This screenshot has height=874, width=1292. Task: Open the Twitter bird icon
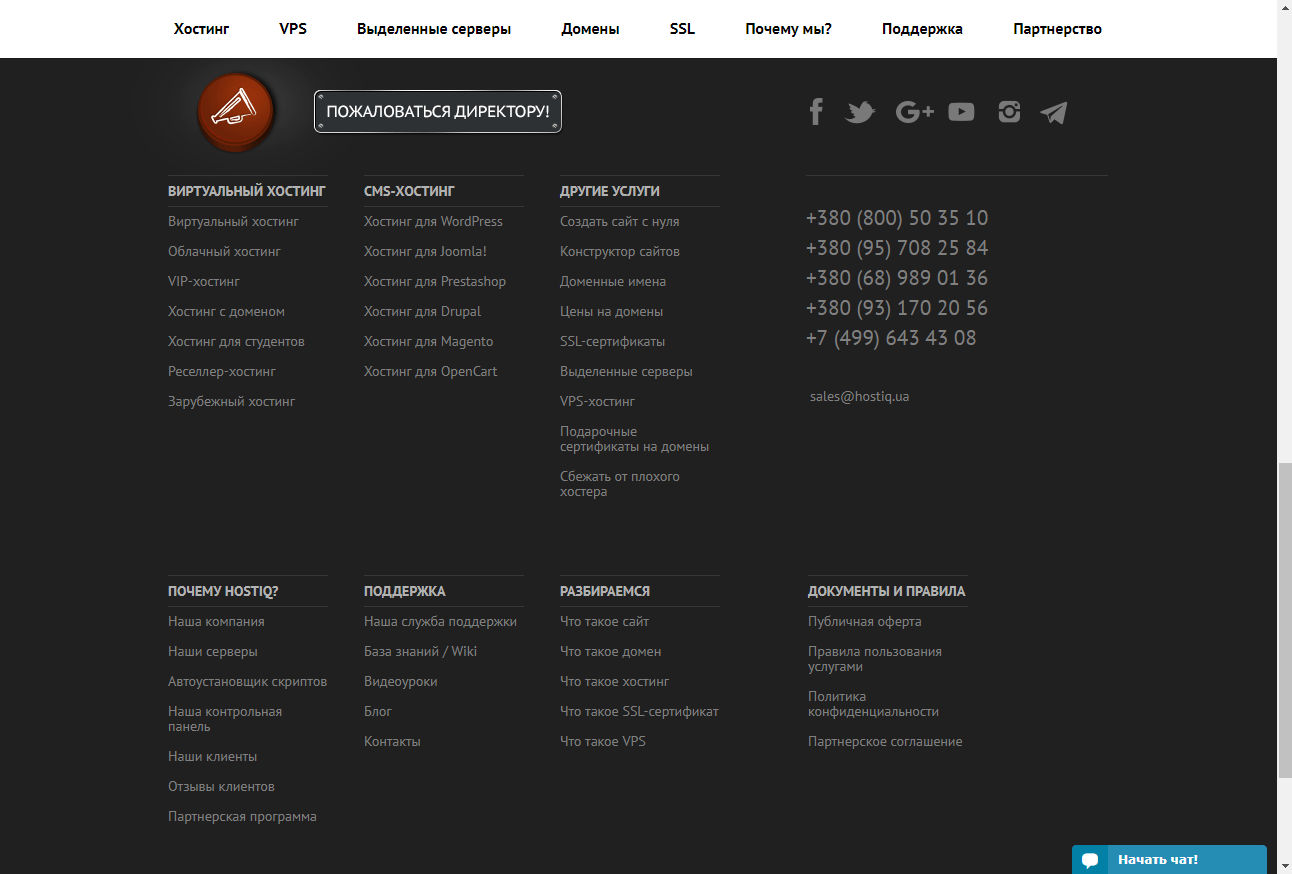(x=860, y=112)
